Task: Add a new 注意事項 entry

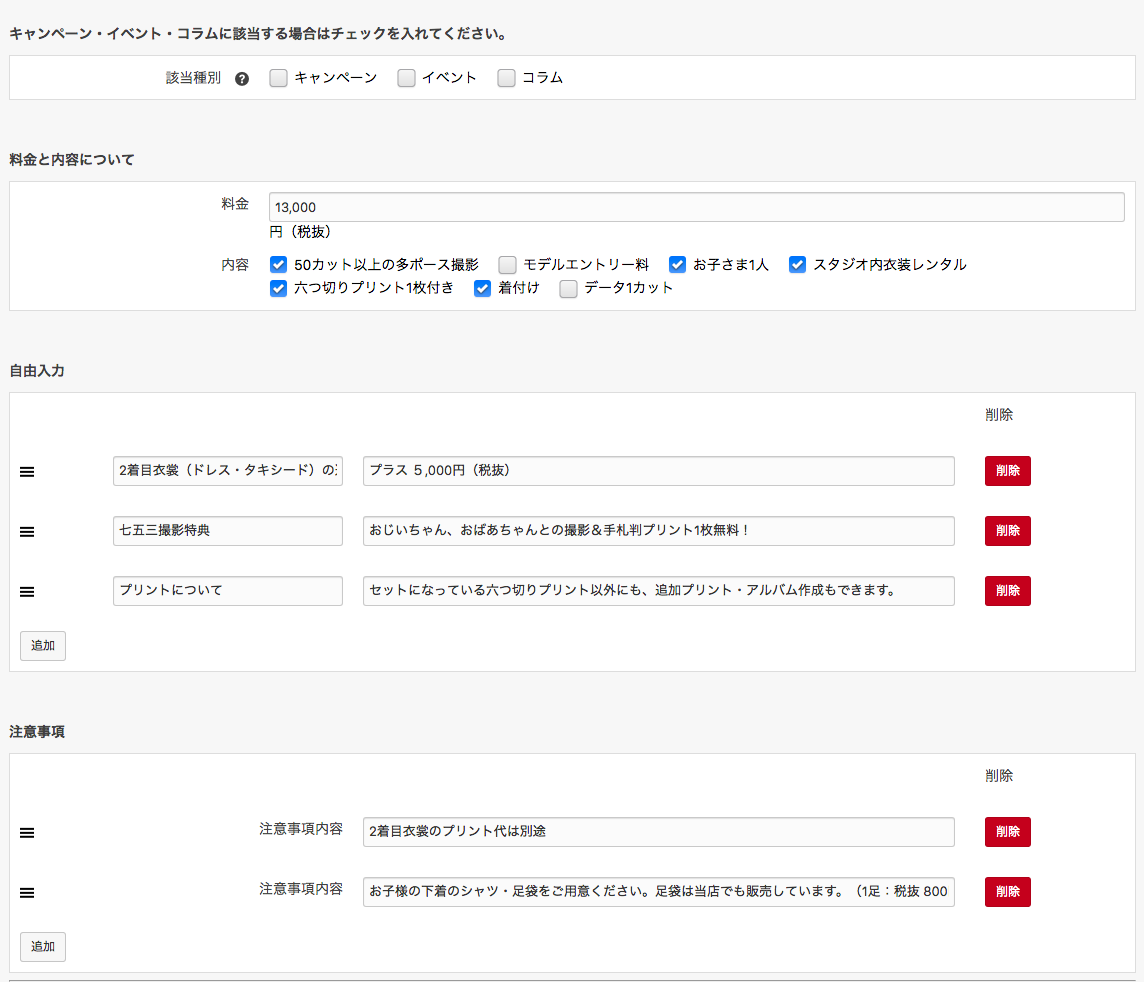Action: coord(43,947)
